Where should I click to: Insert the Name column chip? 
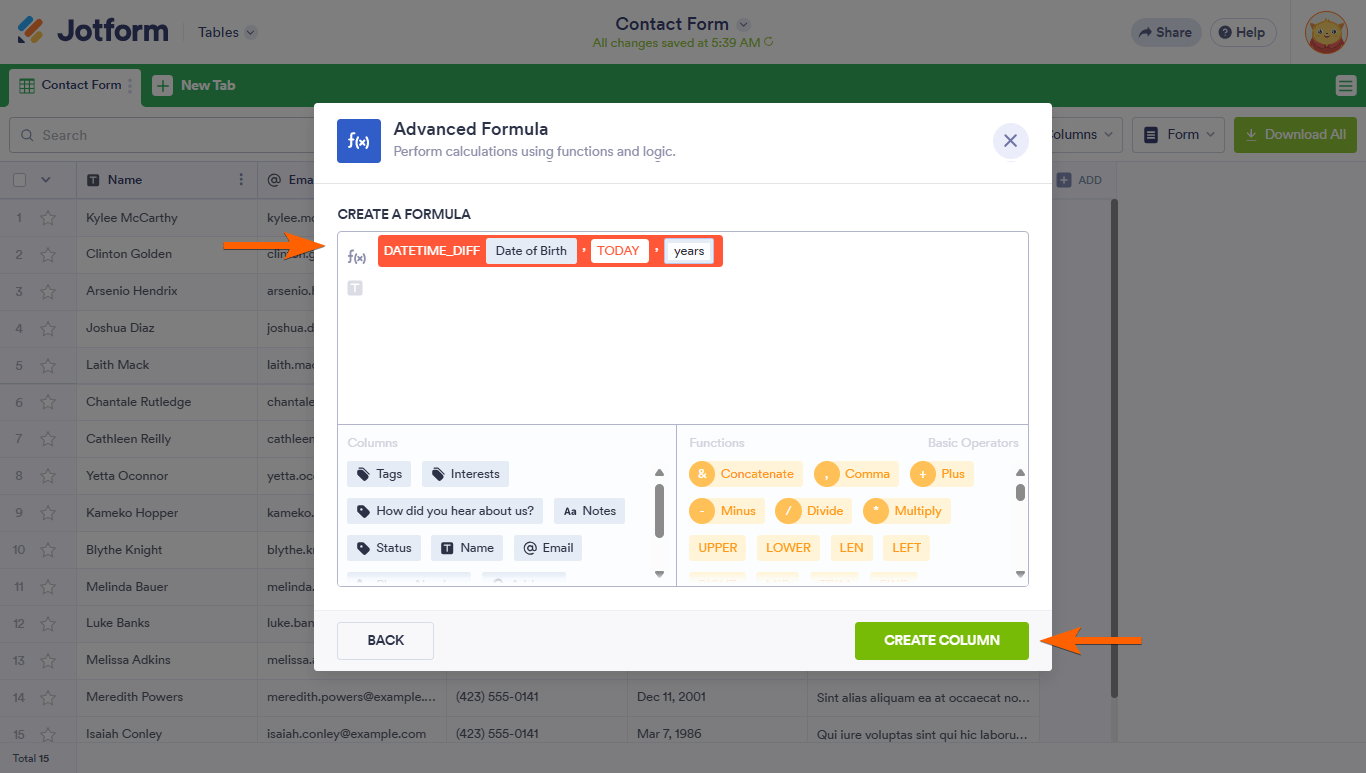tap(467, 548)
